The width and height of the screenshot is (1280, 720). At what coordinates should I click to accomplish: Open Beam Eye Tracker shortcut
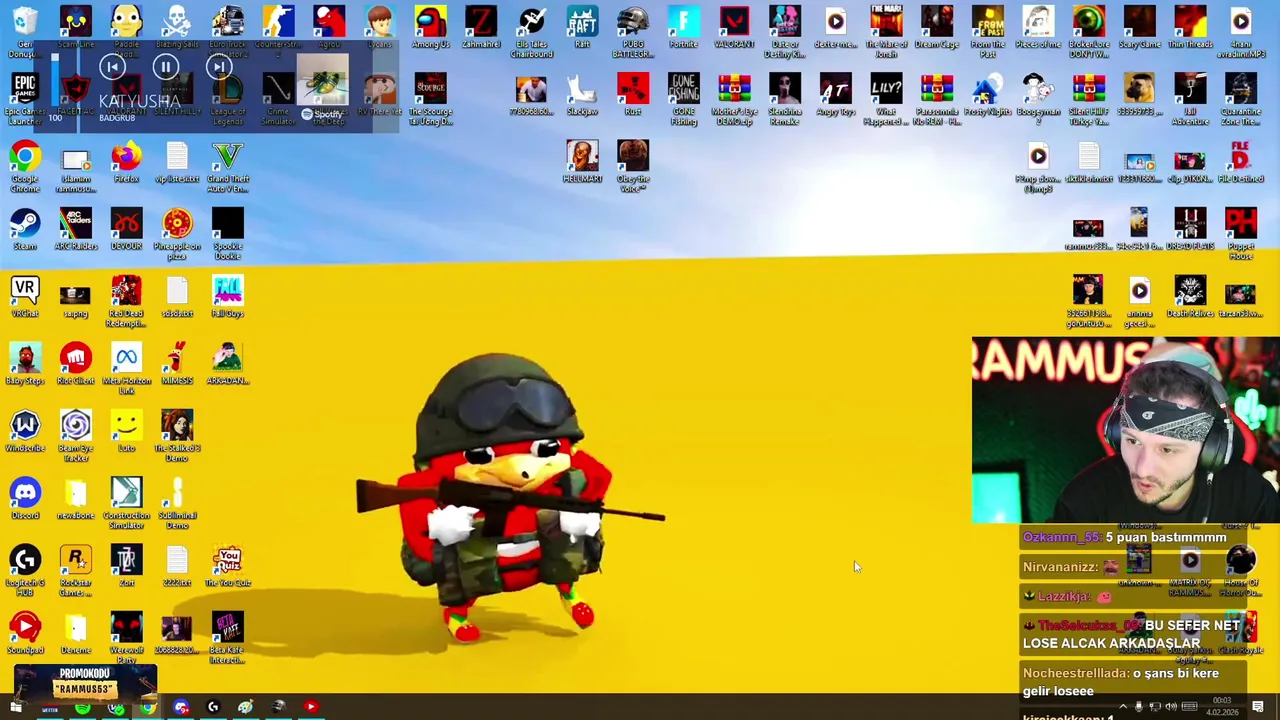coord(76,436)
